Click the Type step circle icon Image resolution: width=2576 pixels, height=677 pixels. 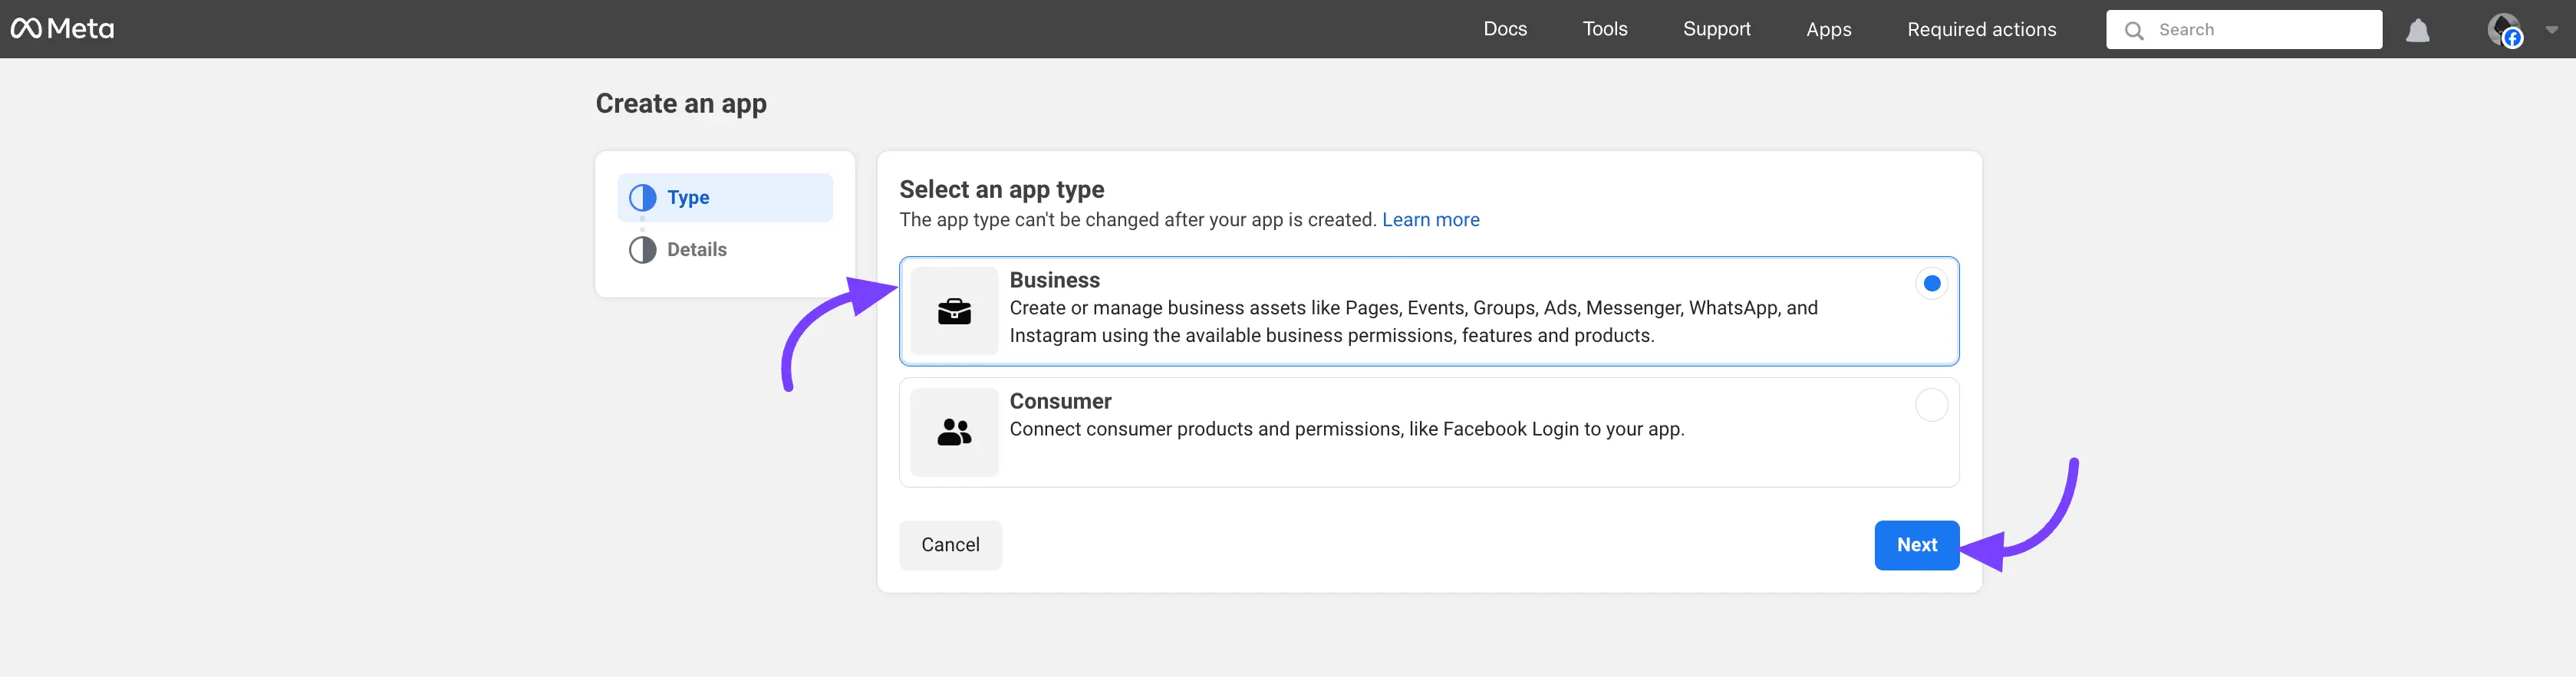tap(643, 198)
